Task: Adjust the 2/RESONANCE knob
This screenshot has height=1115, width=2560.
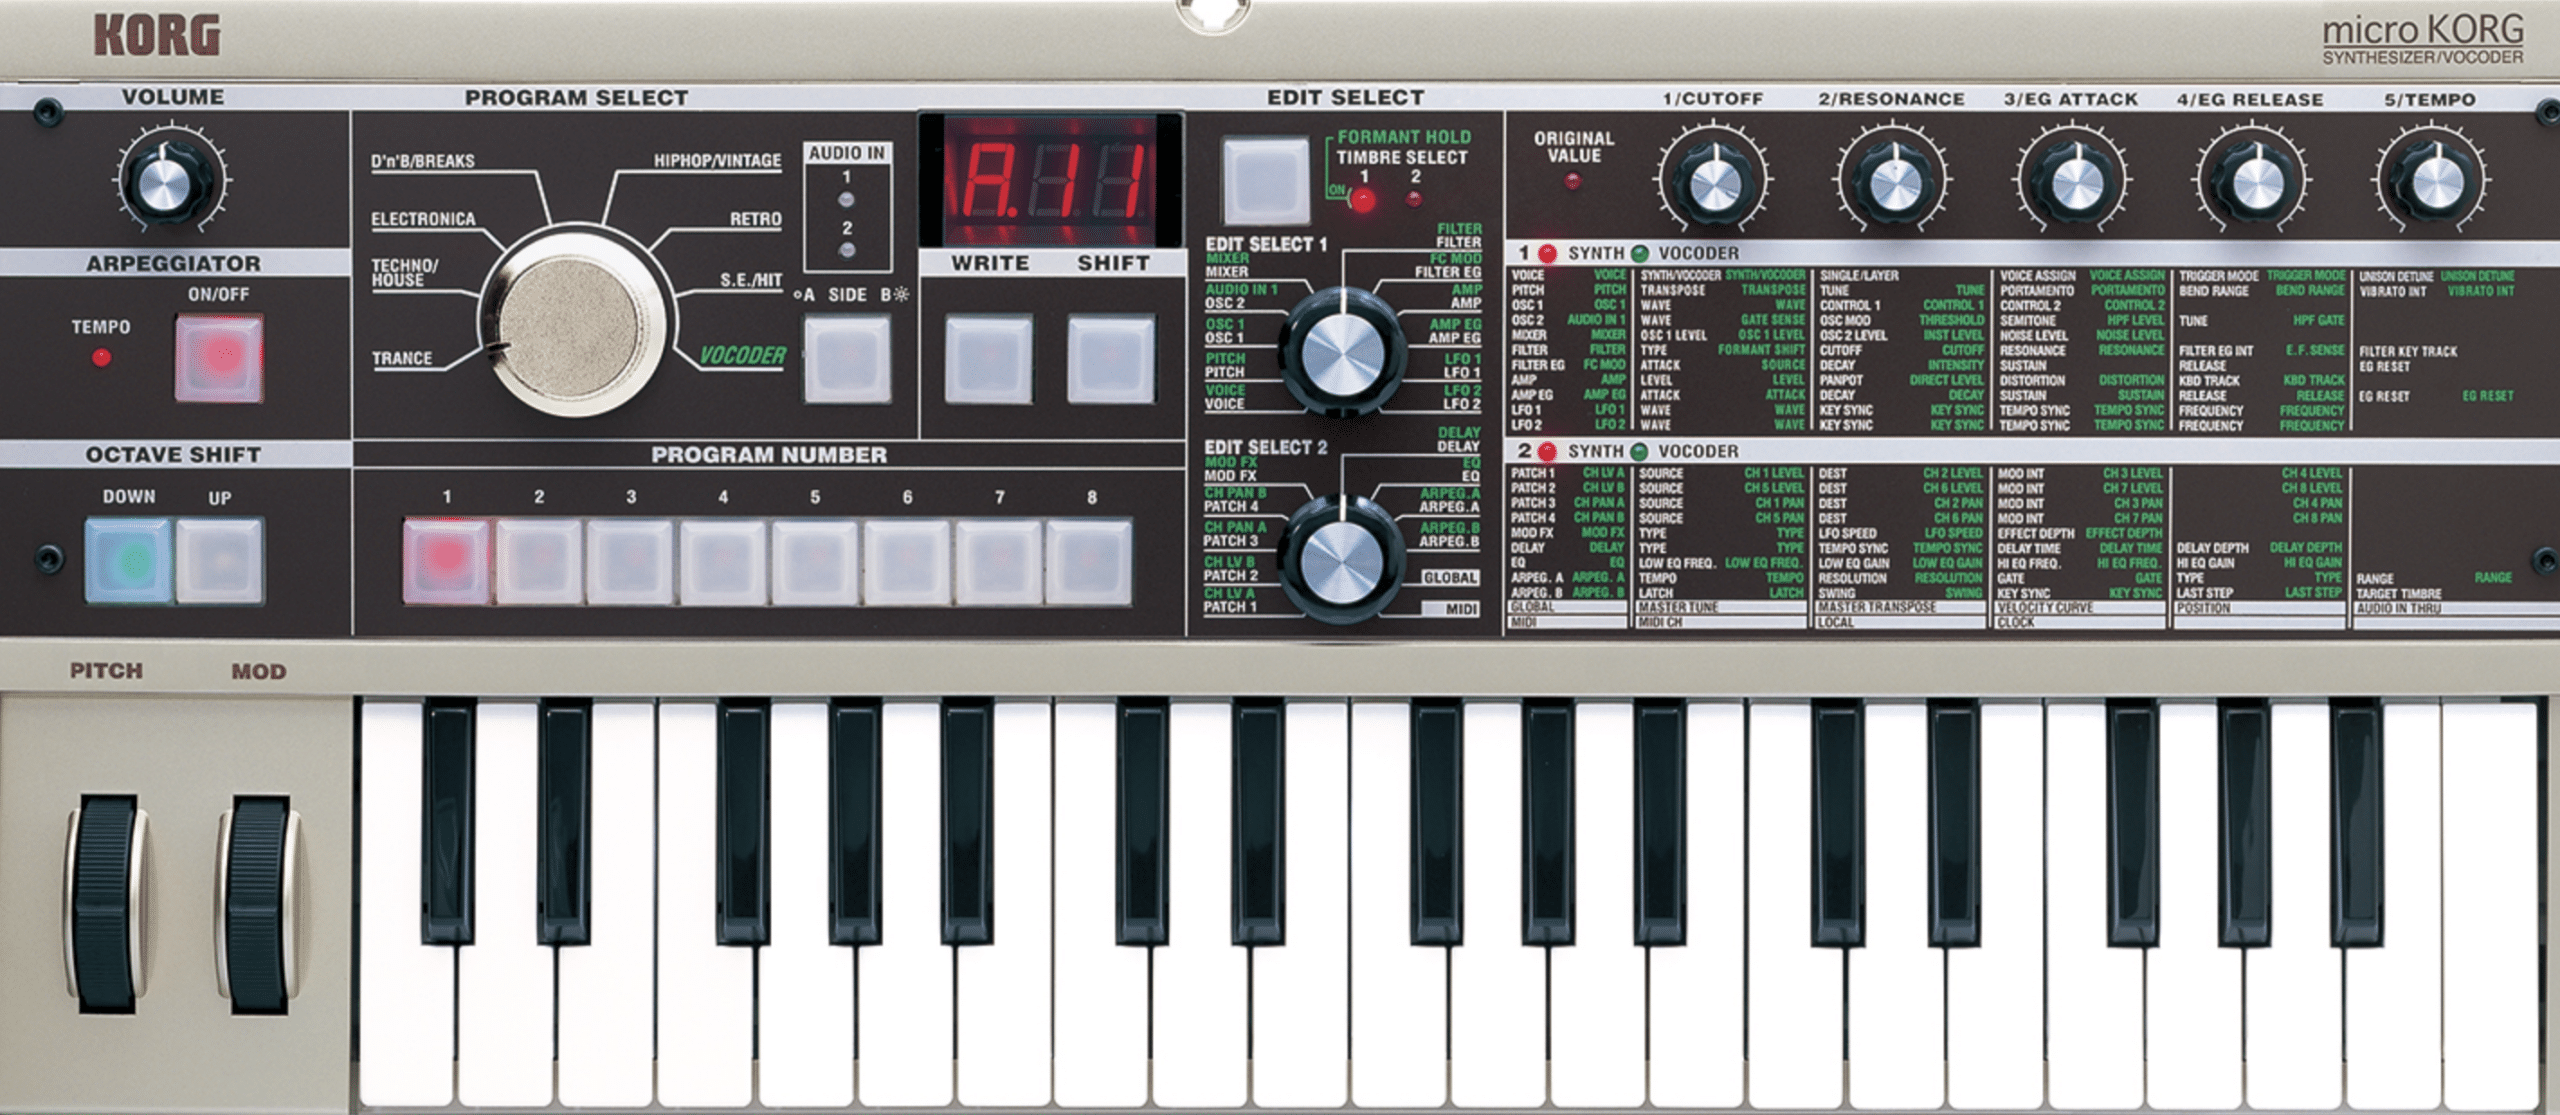Action: coord(1893,183)
